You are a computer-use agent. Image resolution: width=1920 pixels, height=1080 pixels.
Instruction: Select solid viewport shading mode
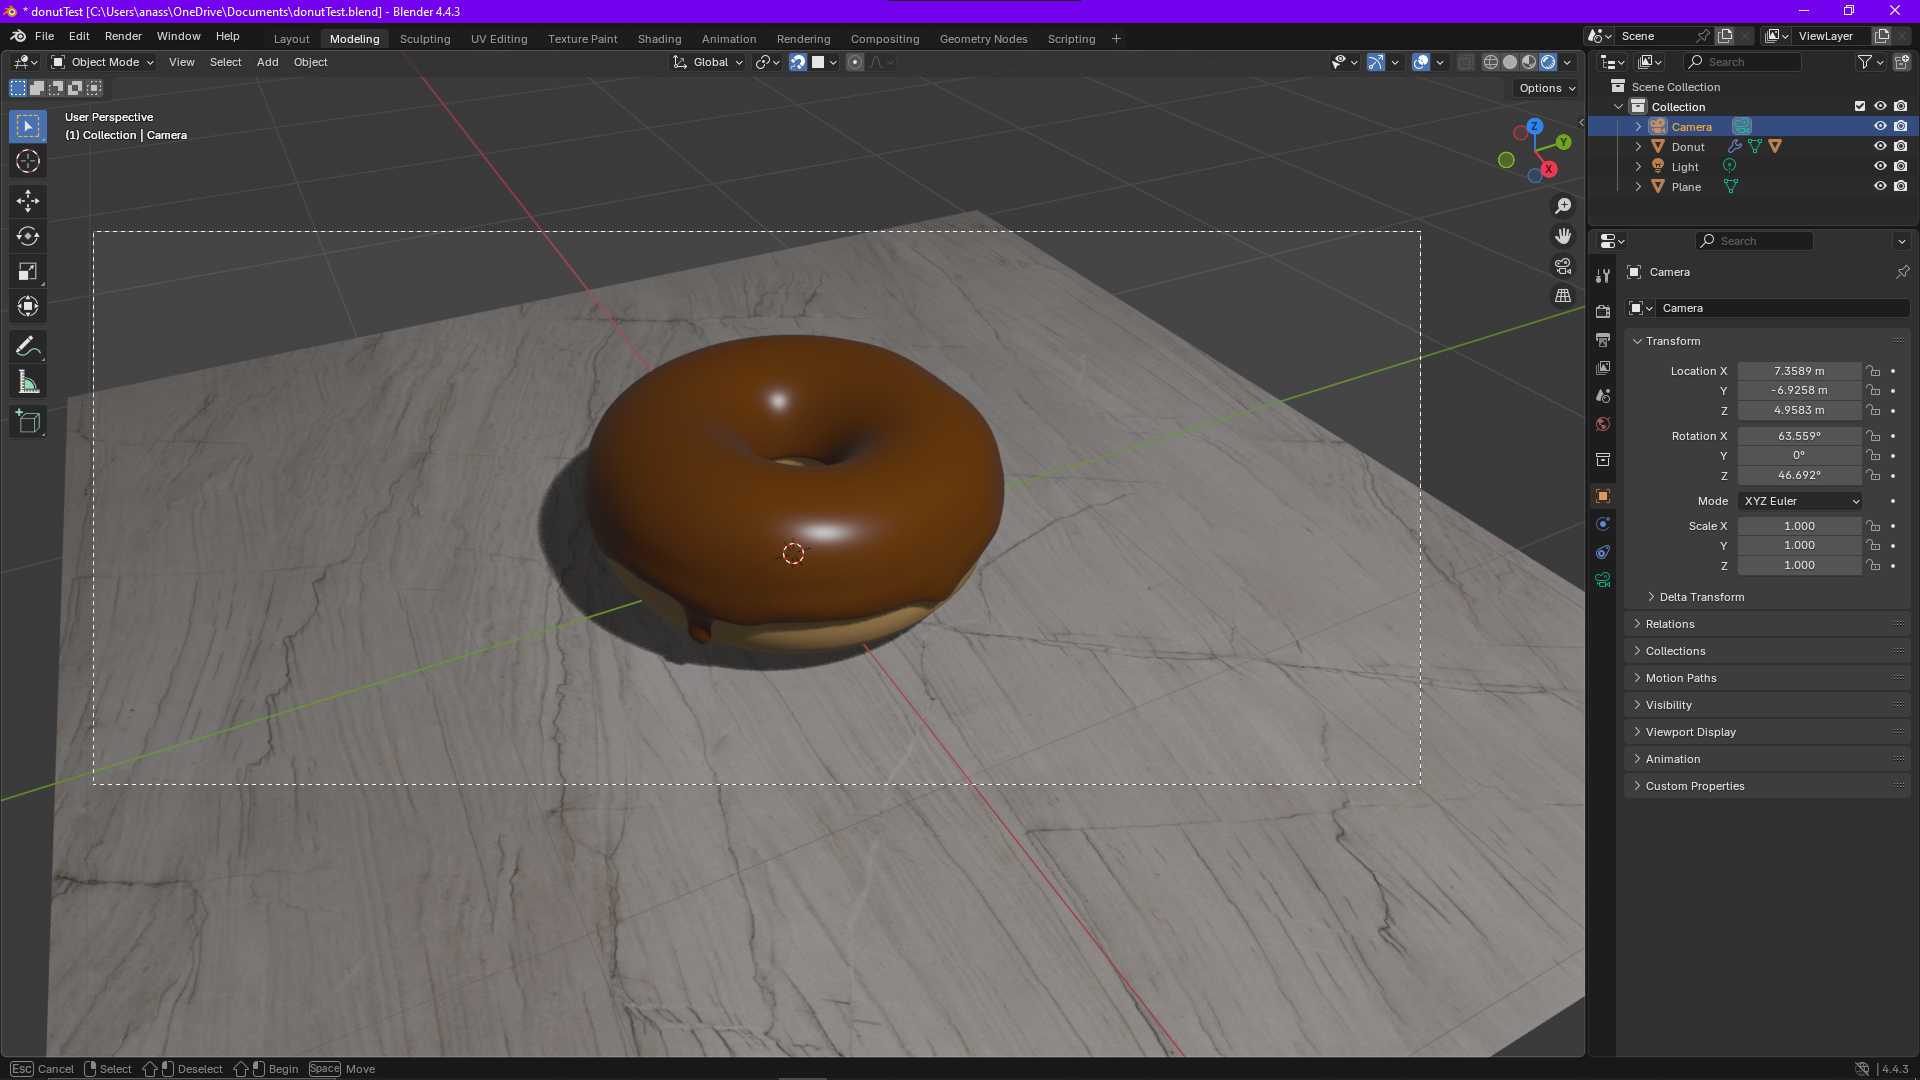1510,62
